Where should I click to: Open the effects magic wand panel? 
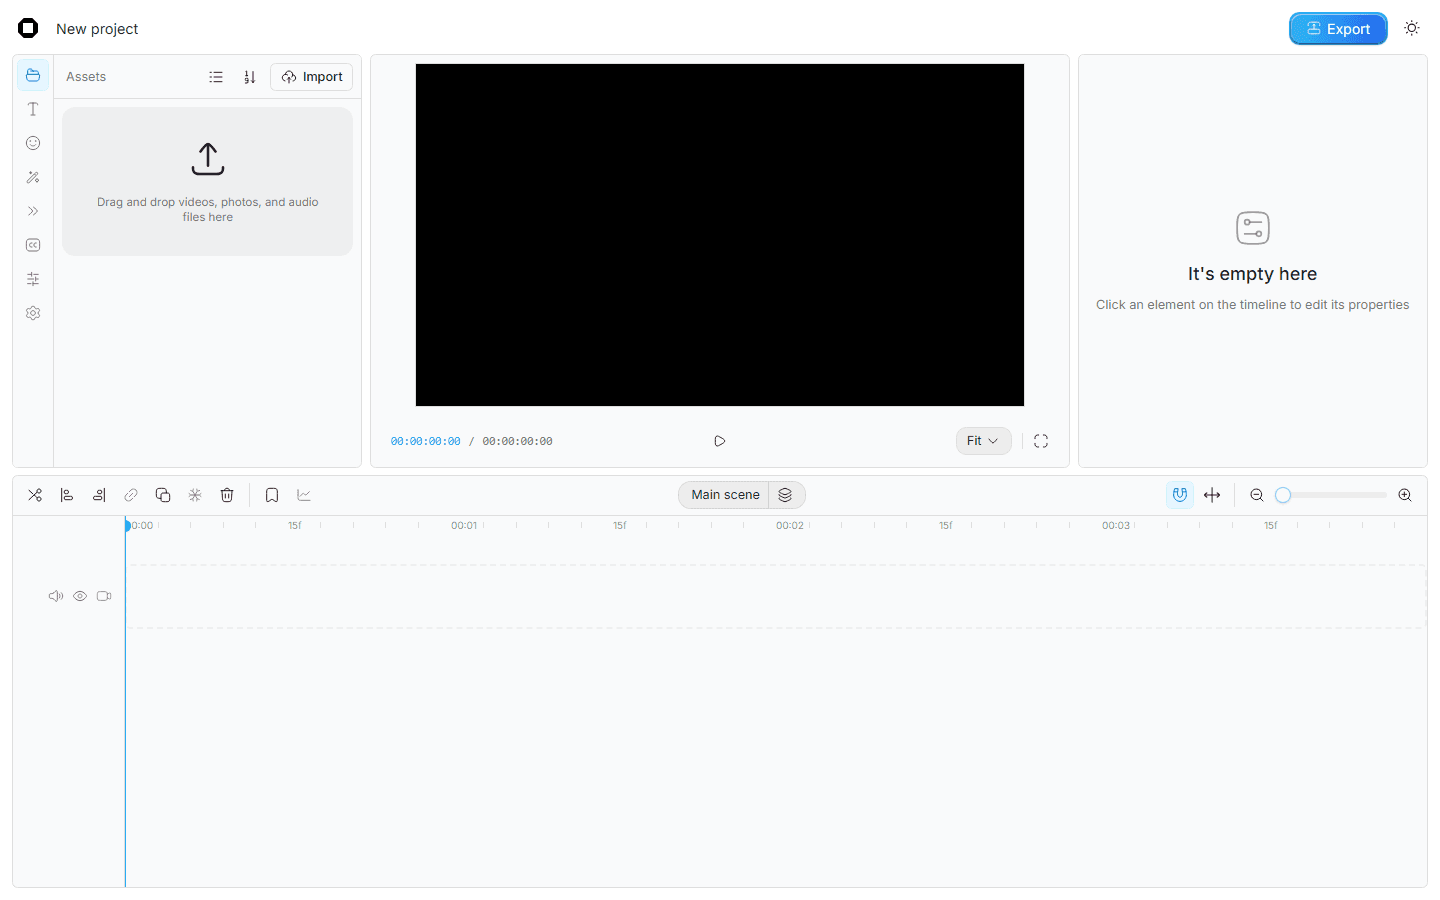[33, 177]
